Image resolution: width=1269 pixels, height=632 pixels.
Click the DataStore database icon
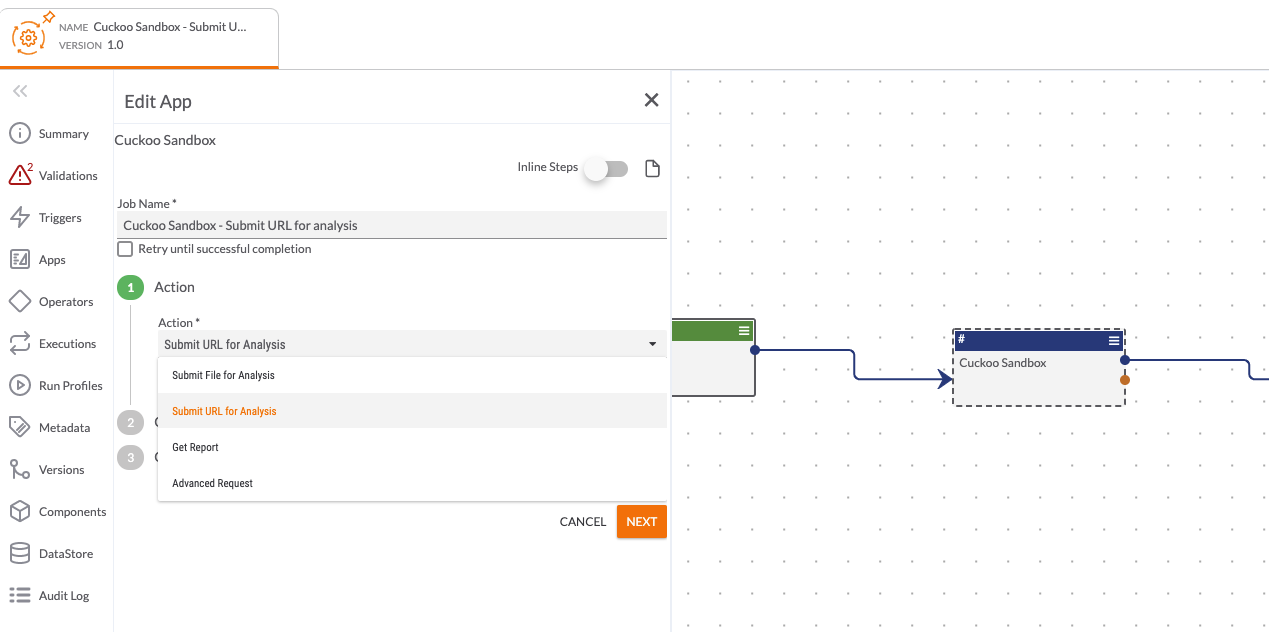coord(20,554)
